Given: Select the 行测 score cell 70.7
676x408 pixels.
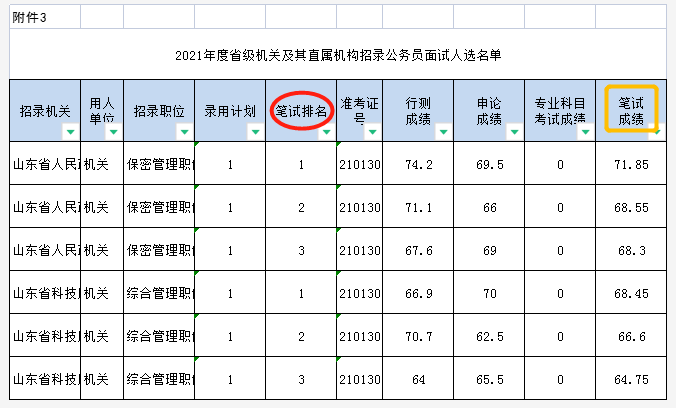Looking at the screenshot, I should tap(419, 336).
